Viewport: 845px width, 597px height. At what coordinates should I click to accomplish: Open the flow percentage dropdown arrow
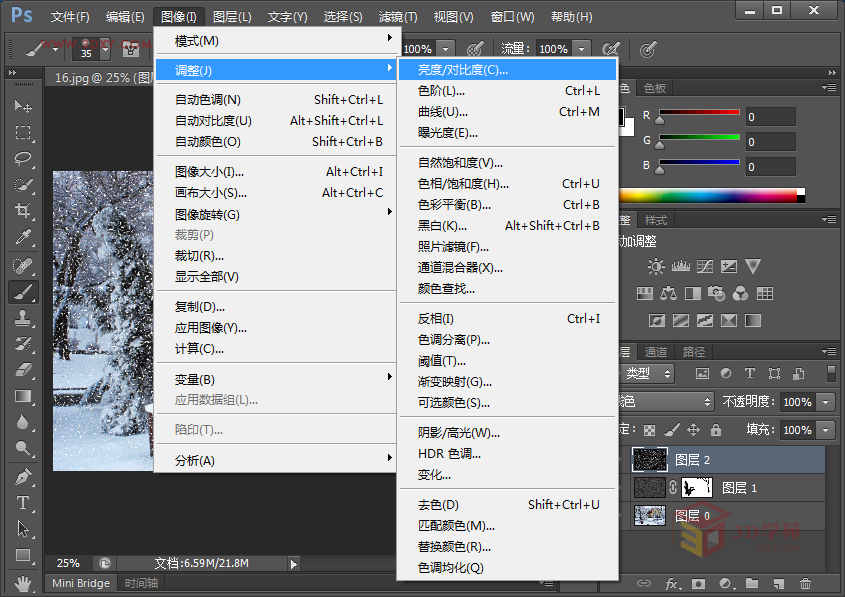581,48
